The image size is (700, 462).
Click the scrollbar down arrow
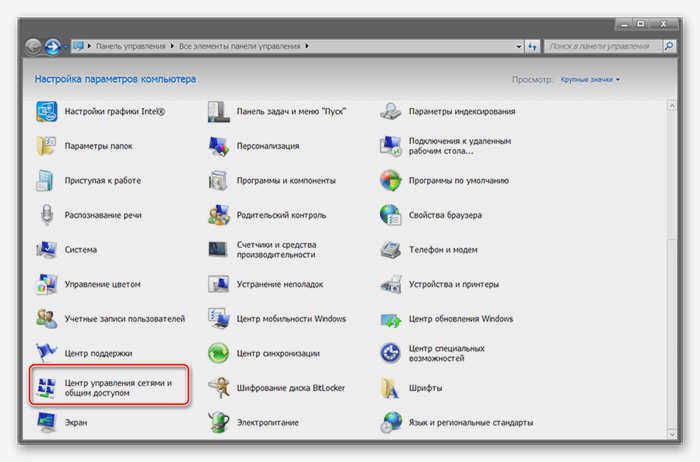pos(672,434)
